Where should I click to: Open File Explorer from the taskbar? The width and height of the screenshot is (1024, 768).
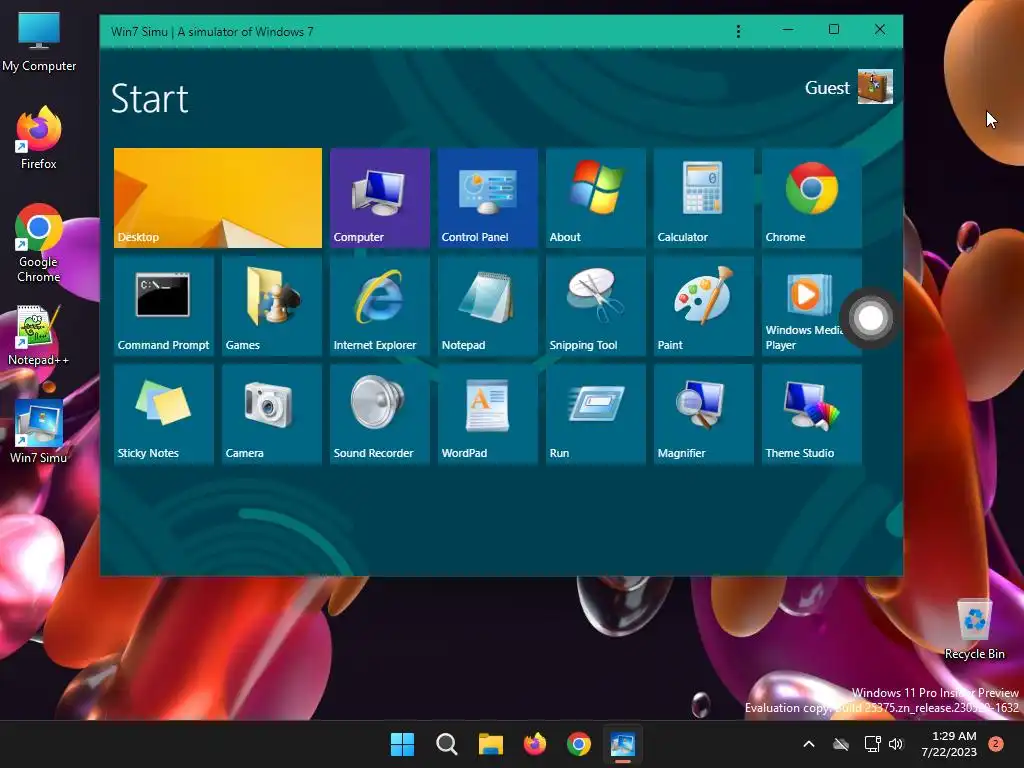tap(490, 744)
